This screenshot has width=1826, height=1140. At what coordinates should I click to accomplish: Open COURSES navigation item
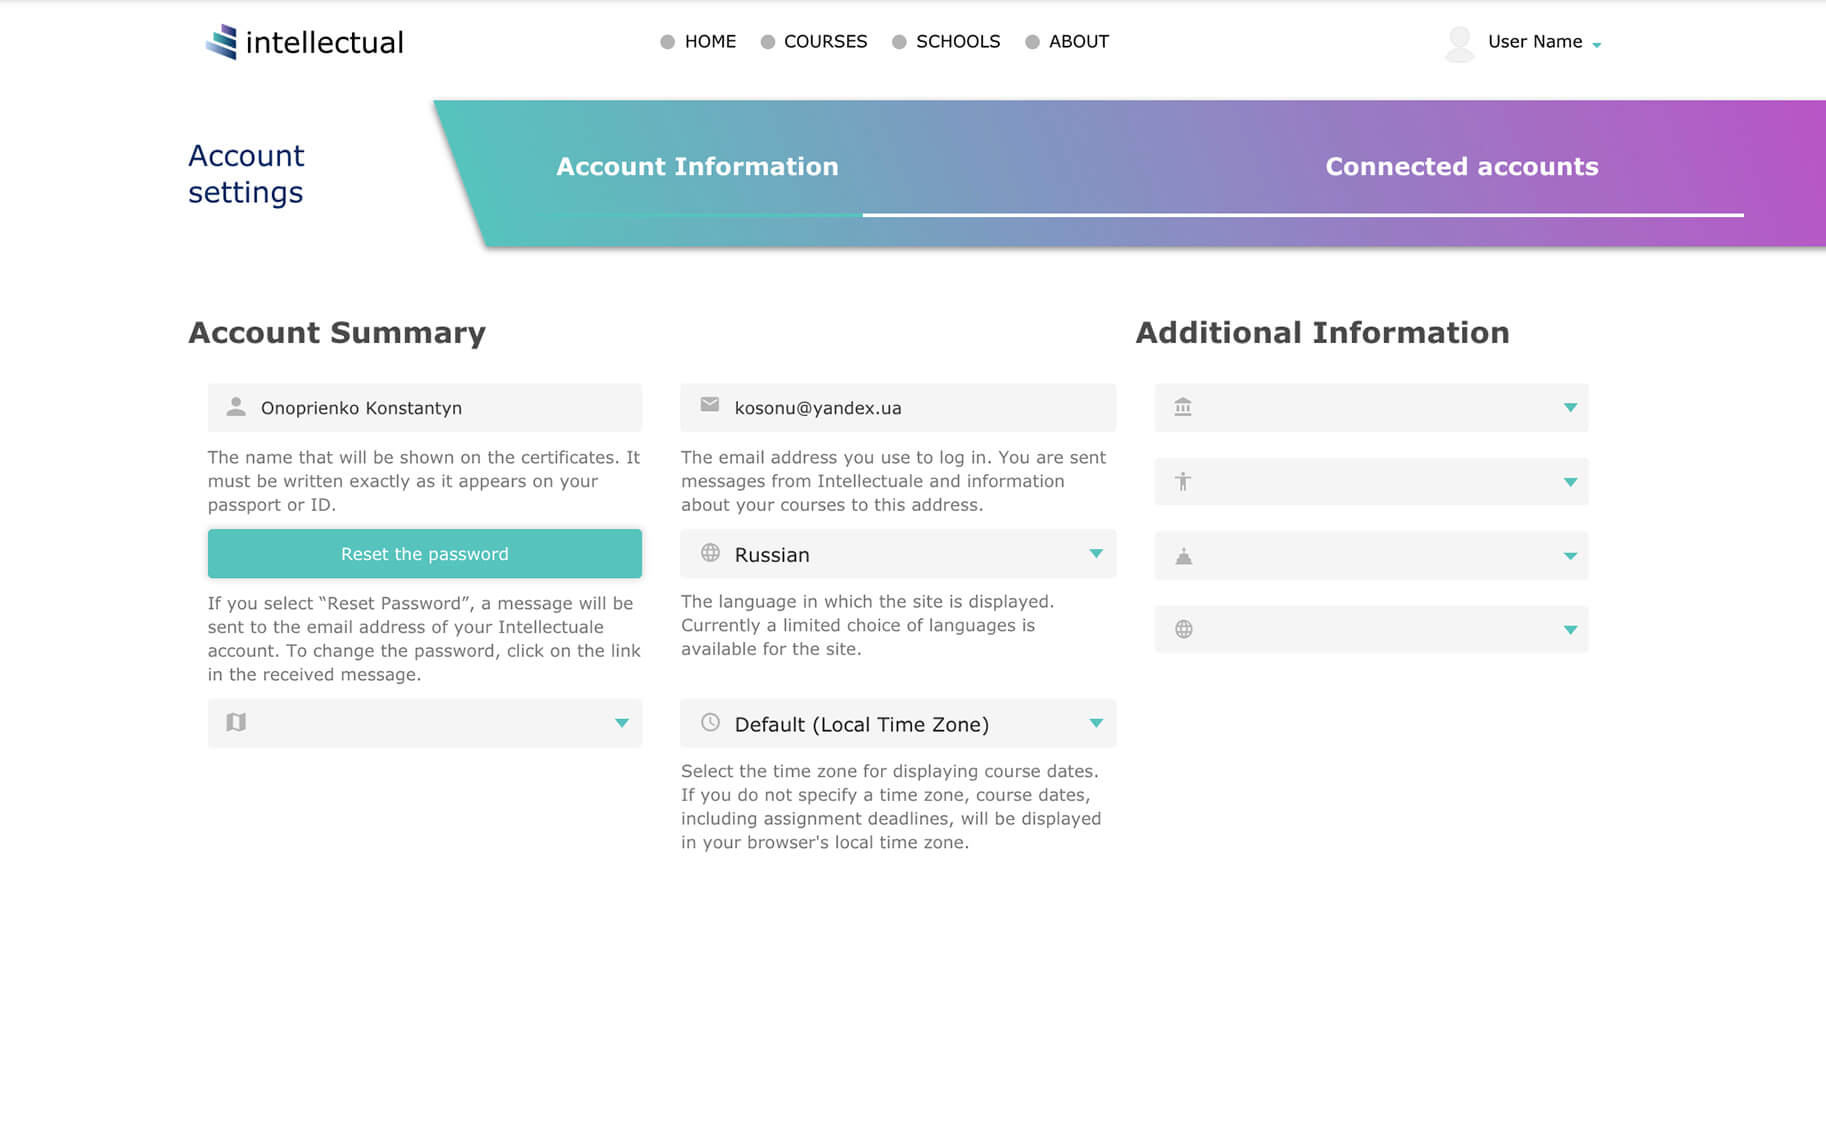[825, 42]
